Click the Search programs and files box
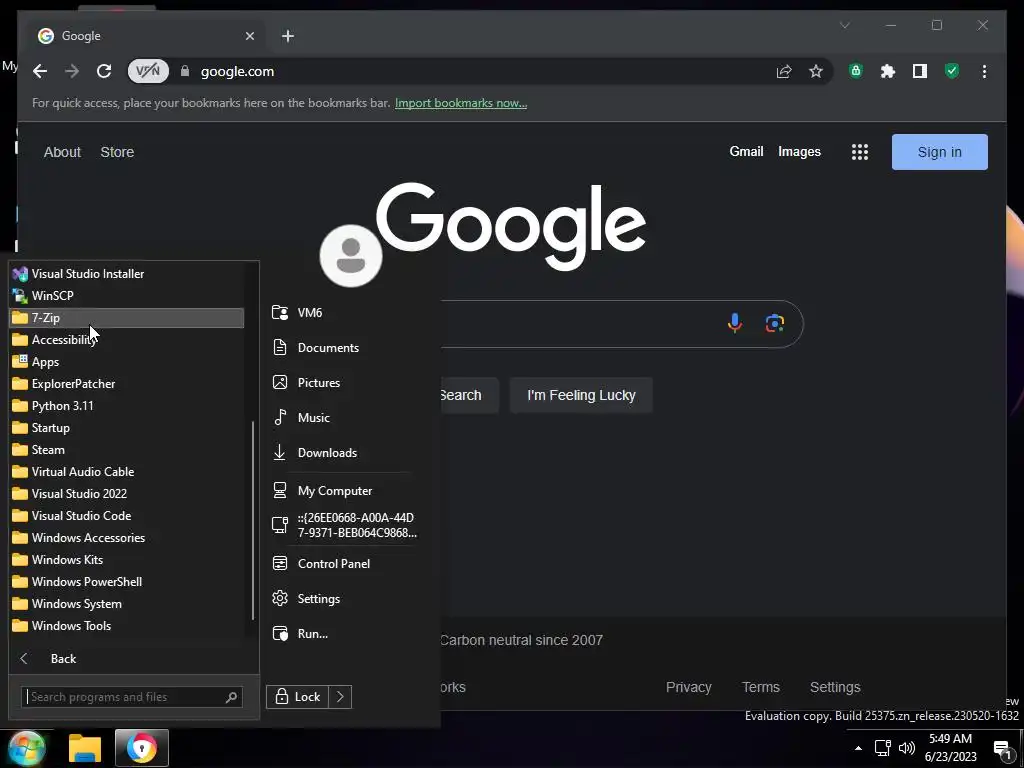Image resolution: width=1024 pixels, height=768 pixels. click(132, 697)
